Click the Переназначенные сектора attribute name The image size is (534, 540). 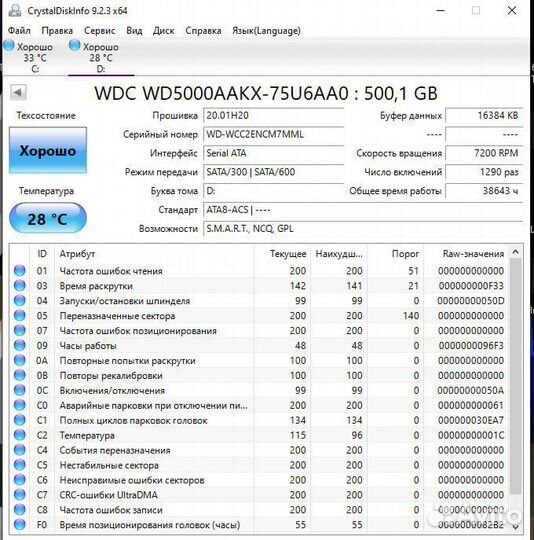tap(117, 316)
